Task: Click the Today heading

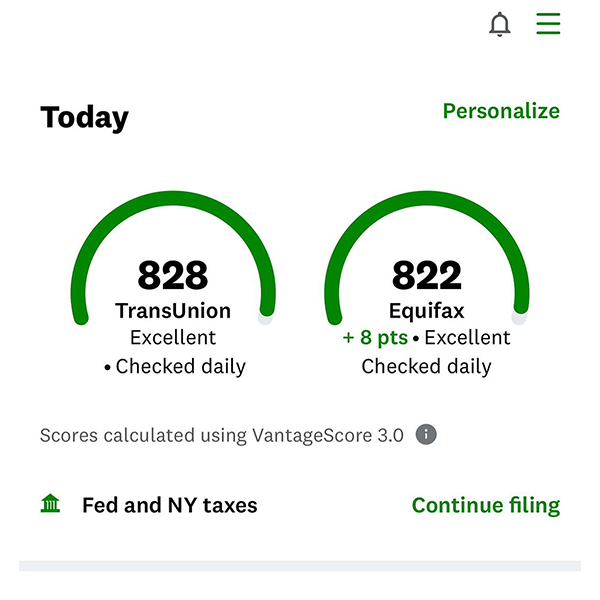Action: [x=85, y=117]
